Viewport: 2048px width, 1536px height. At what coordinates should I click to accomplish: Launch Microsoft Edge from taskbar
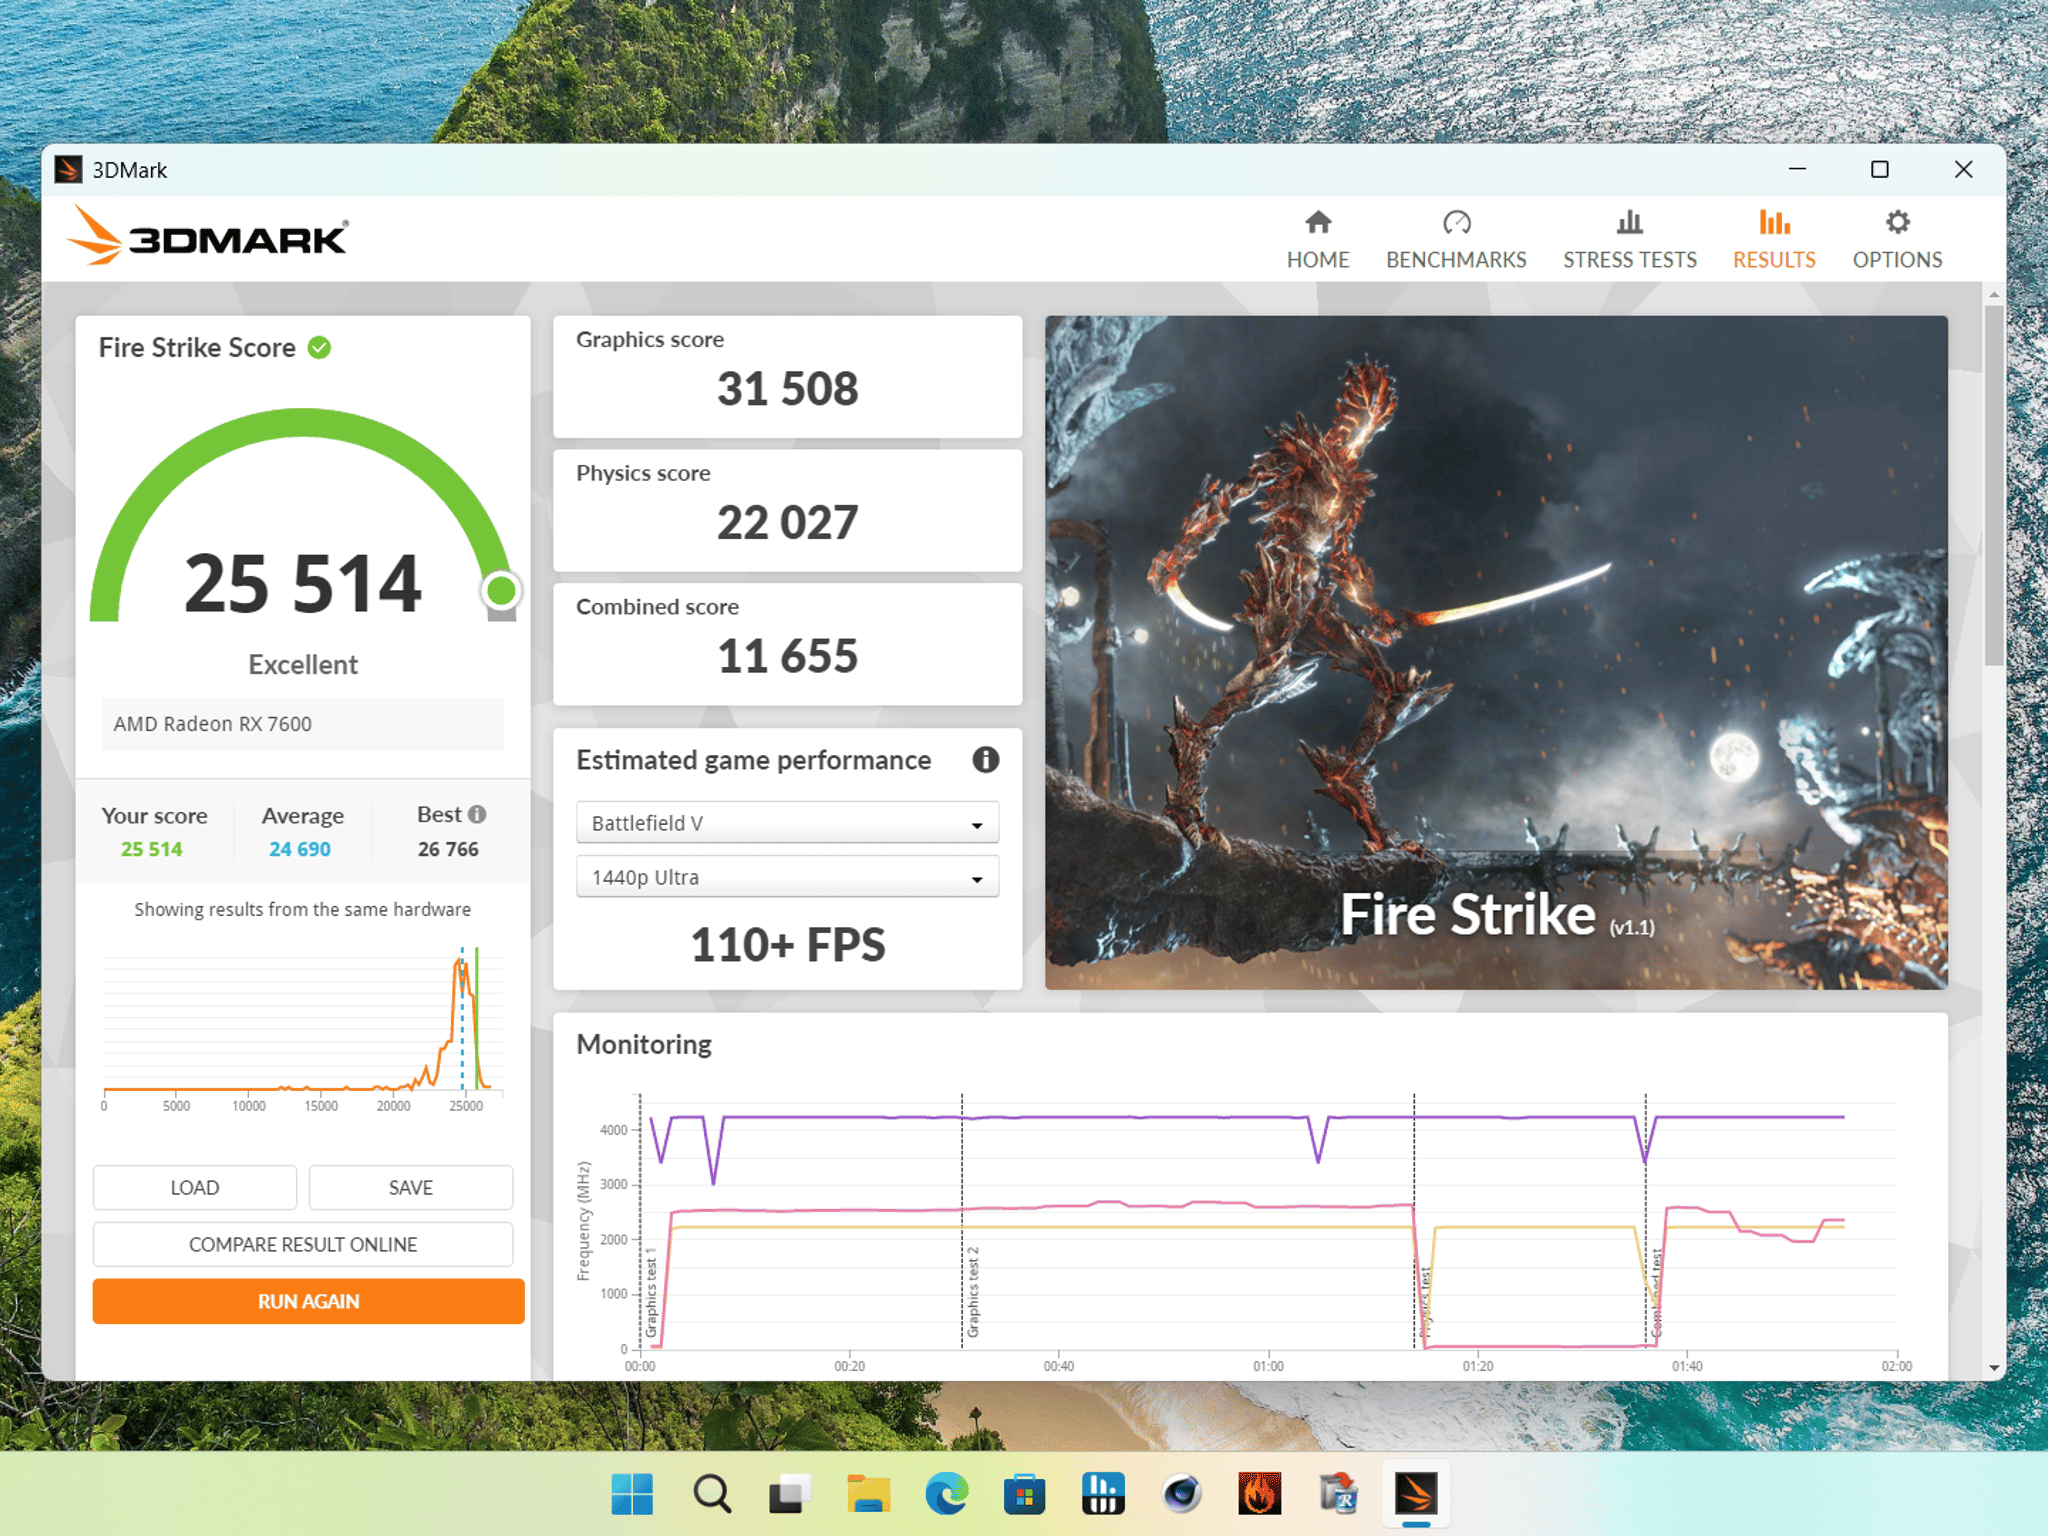946,1494
